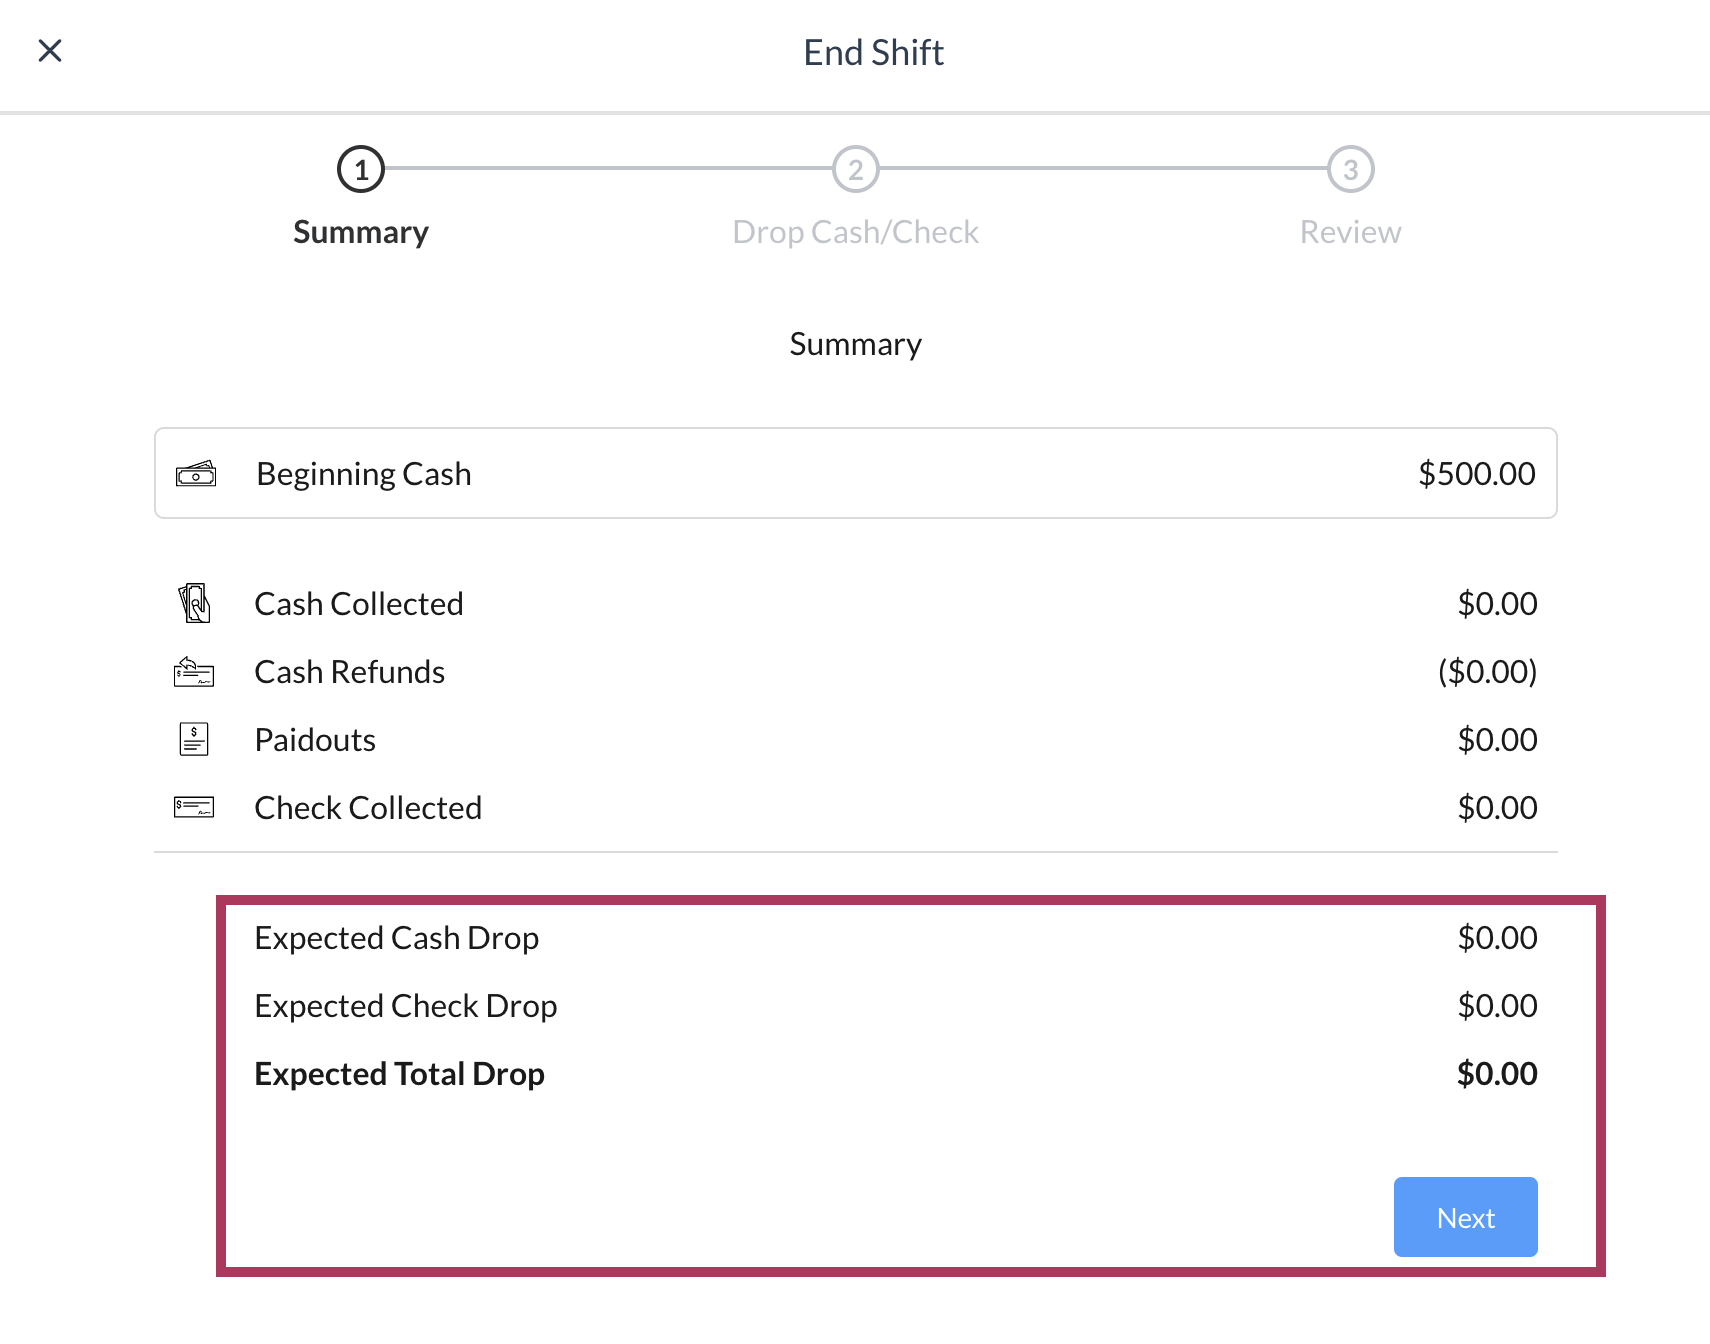Click the bold Summary step label
This screenshot has height=1344, width=1710.
pos(361,232)
